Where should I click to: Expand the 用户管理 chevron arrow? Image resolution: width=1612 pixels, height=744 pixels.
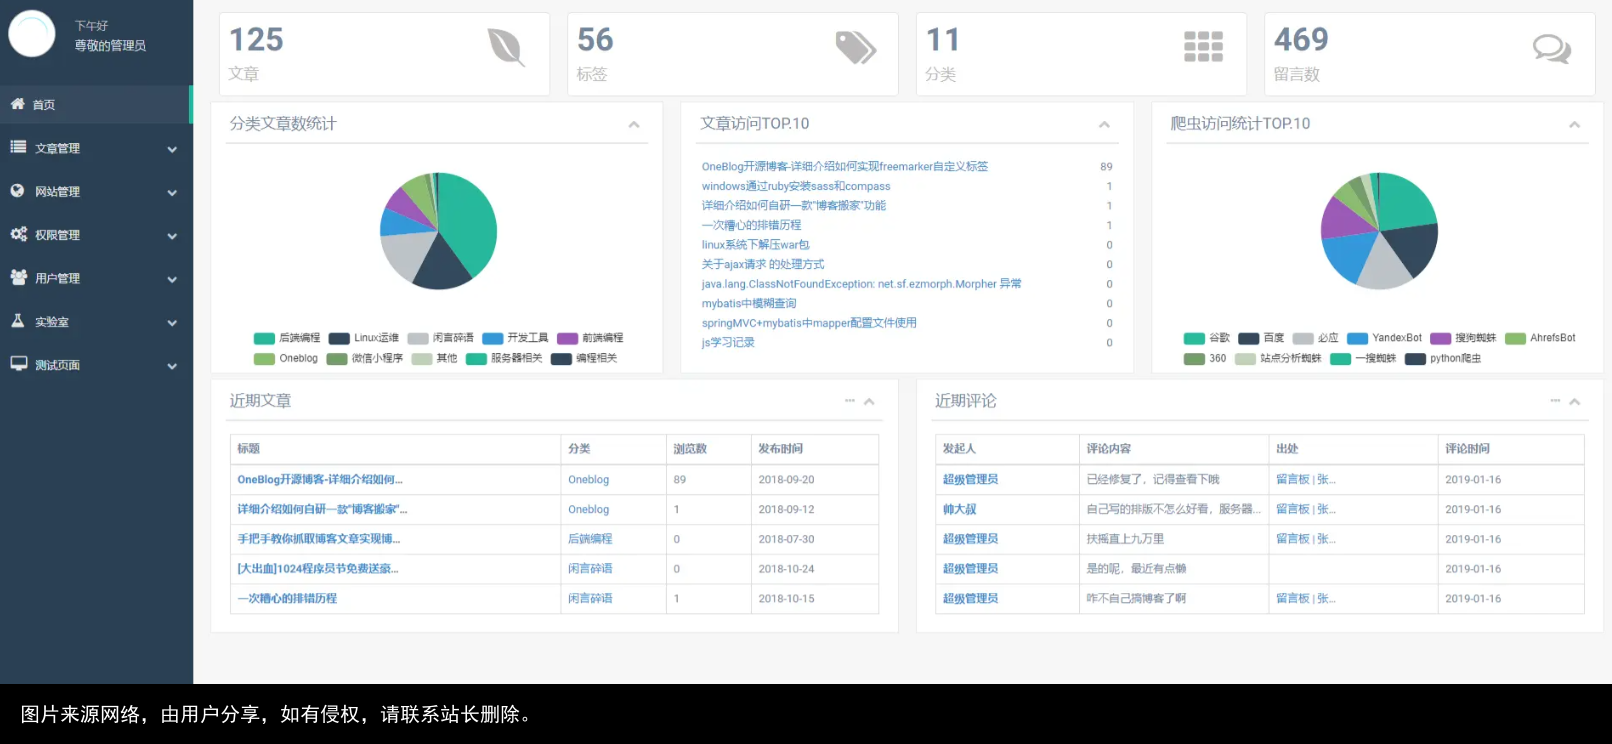[172, 279]
